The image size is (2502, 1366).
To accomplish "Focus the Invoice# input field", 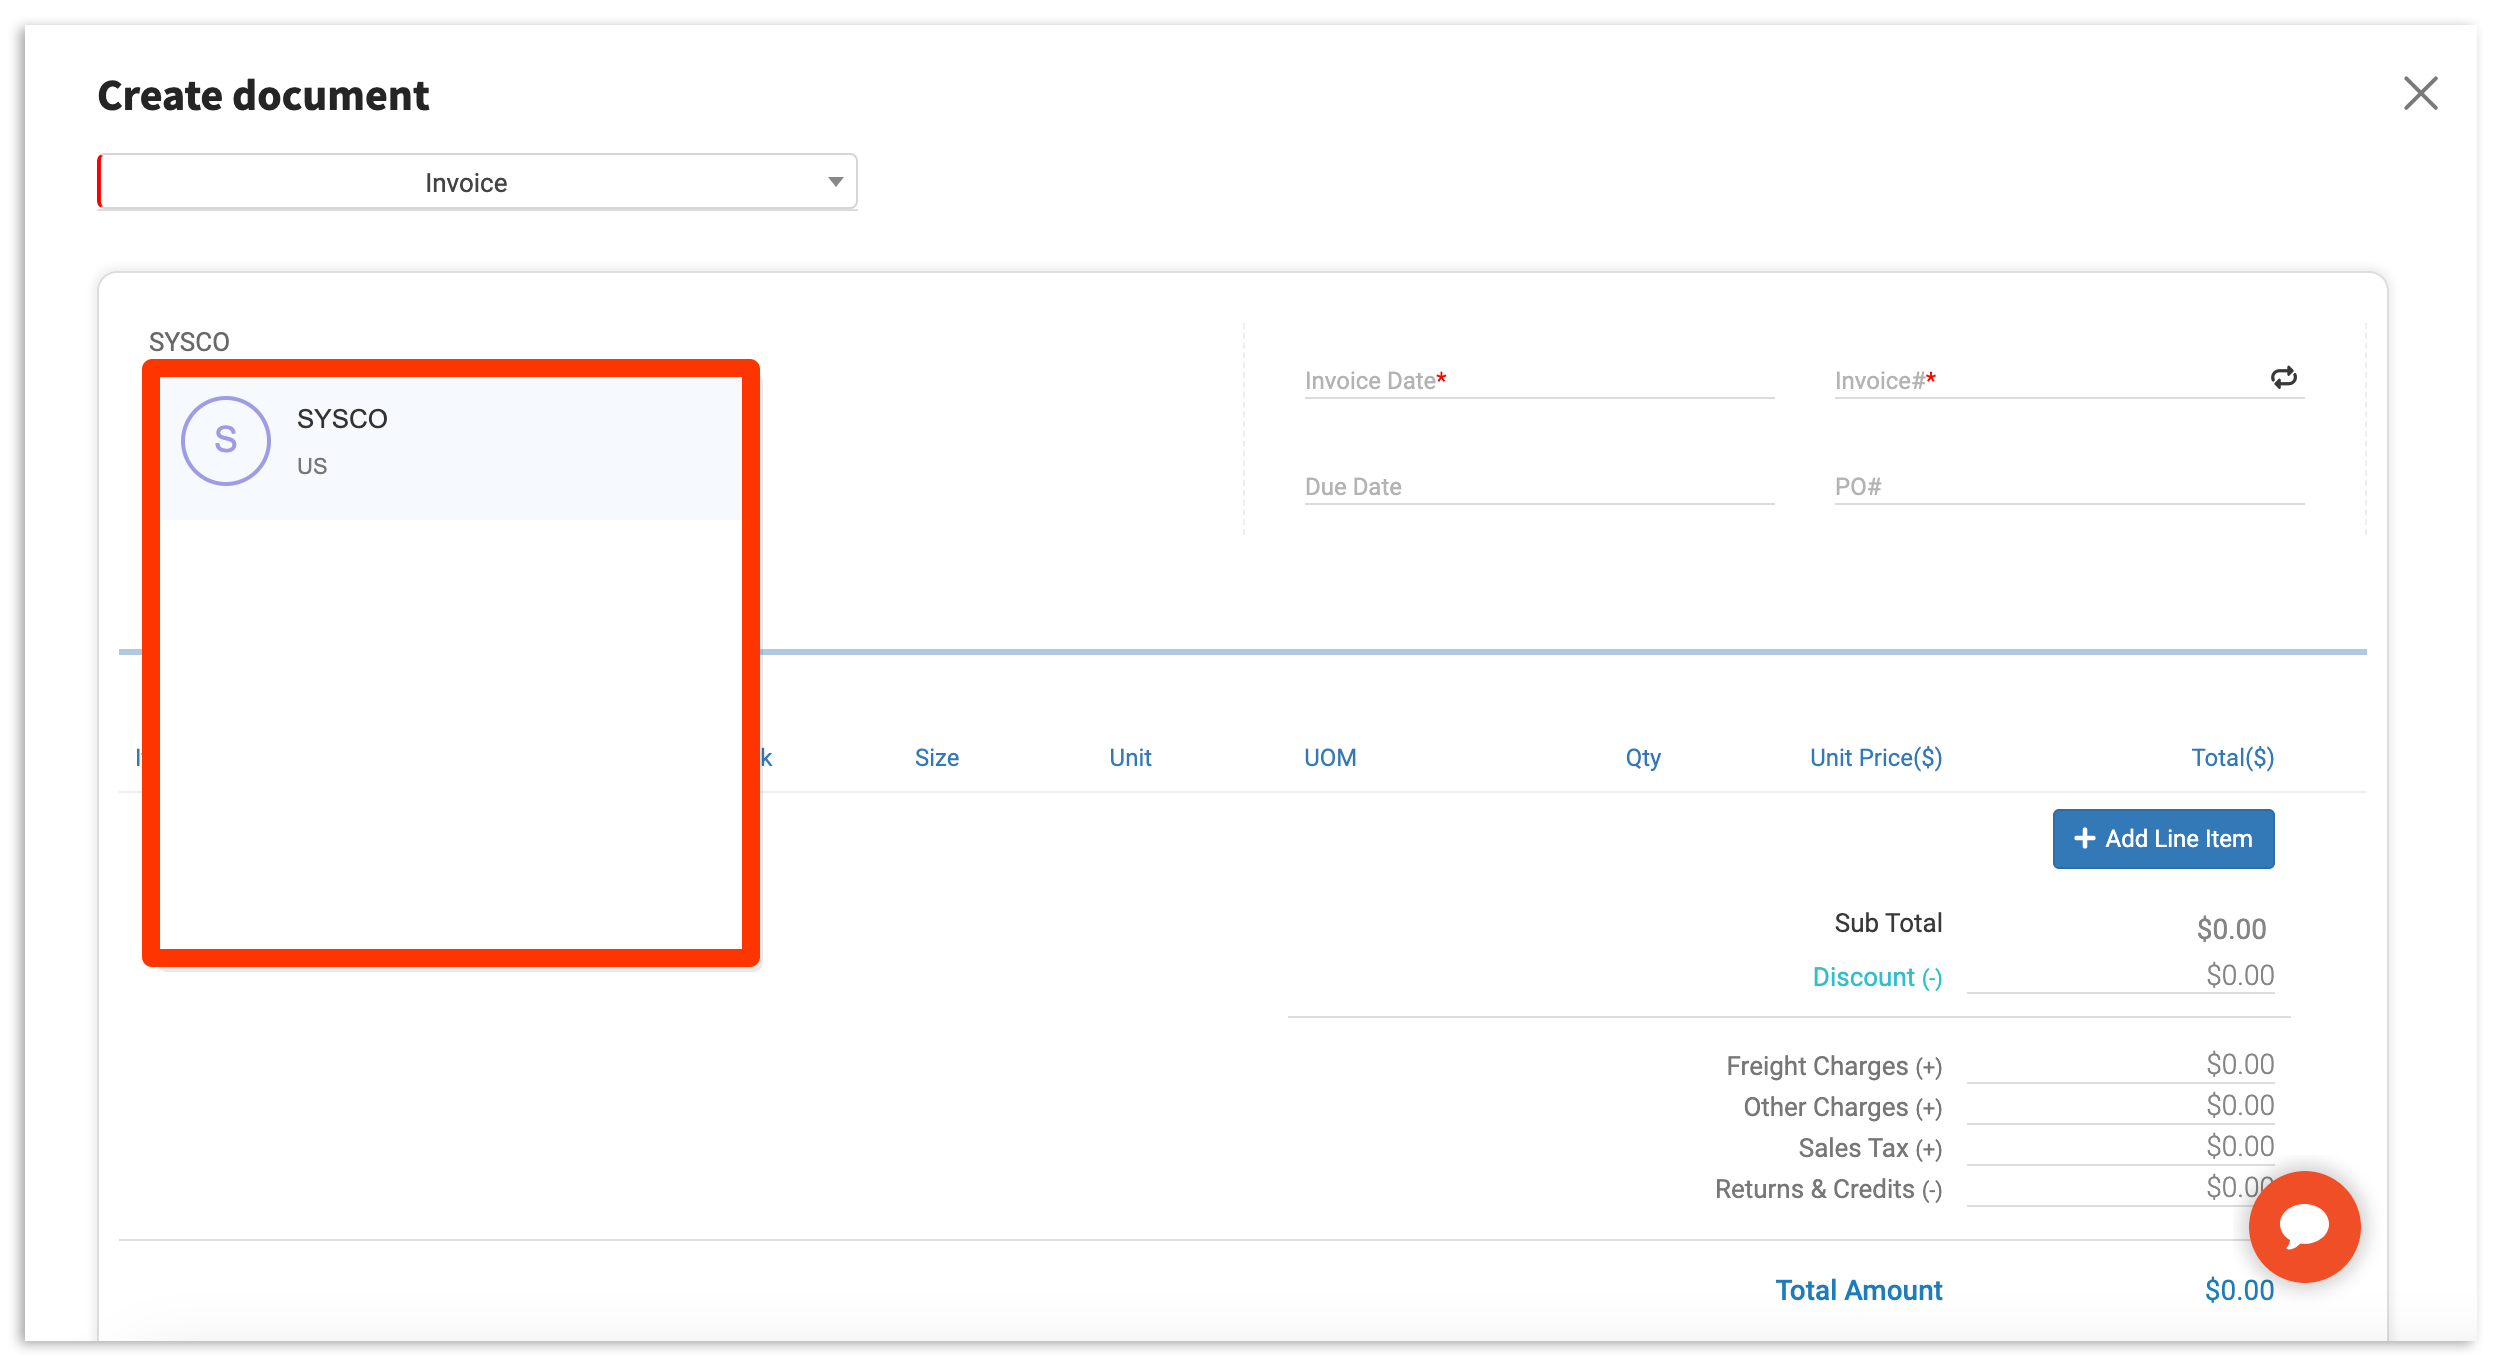I will point(2040,381).
